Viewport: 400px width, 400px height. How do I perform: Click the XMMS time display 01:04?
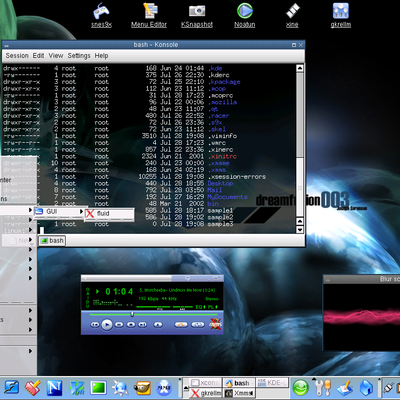click(x=119, y=292)
